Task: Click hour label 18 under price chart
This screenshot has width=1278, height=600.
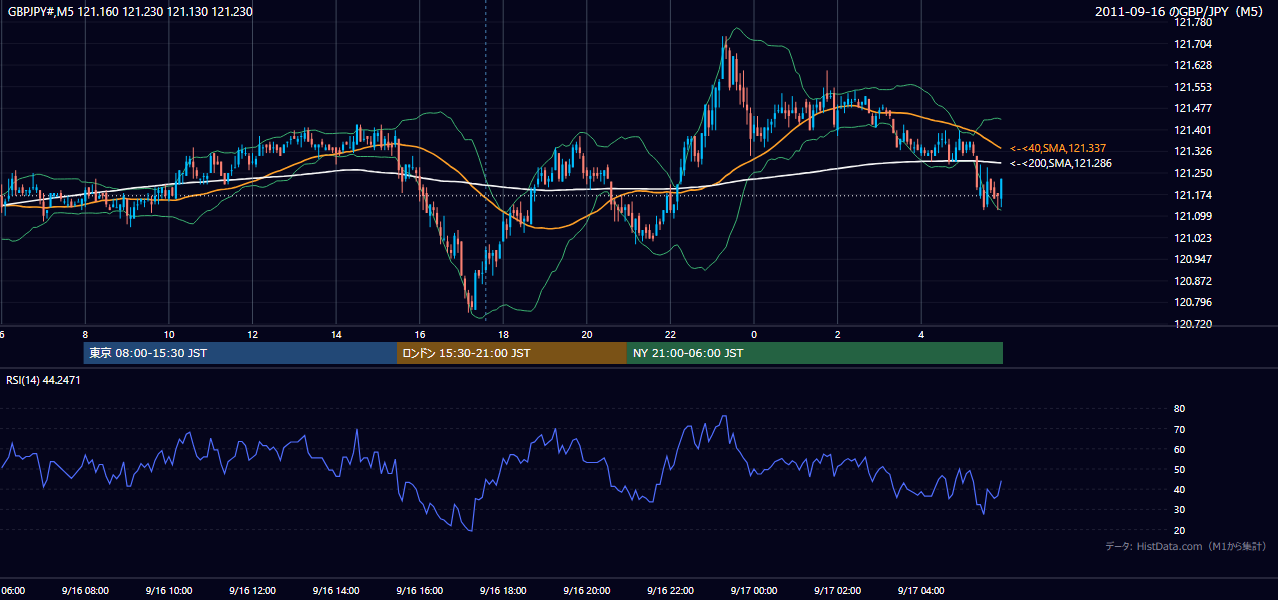Action: 503,335
